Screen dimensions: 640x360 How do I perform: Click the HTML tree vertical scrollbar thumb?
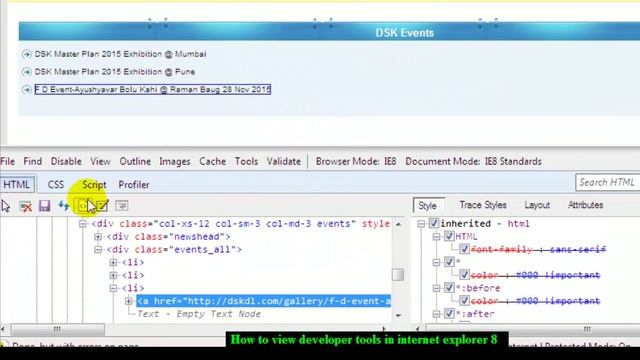pos(398,275)
